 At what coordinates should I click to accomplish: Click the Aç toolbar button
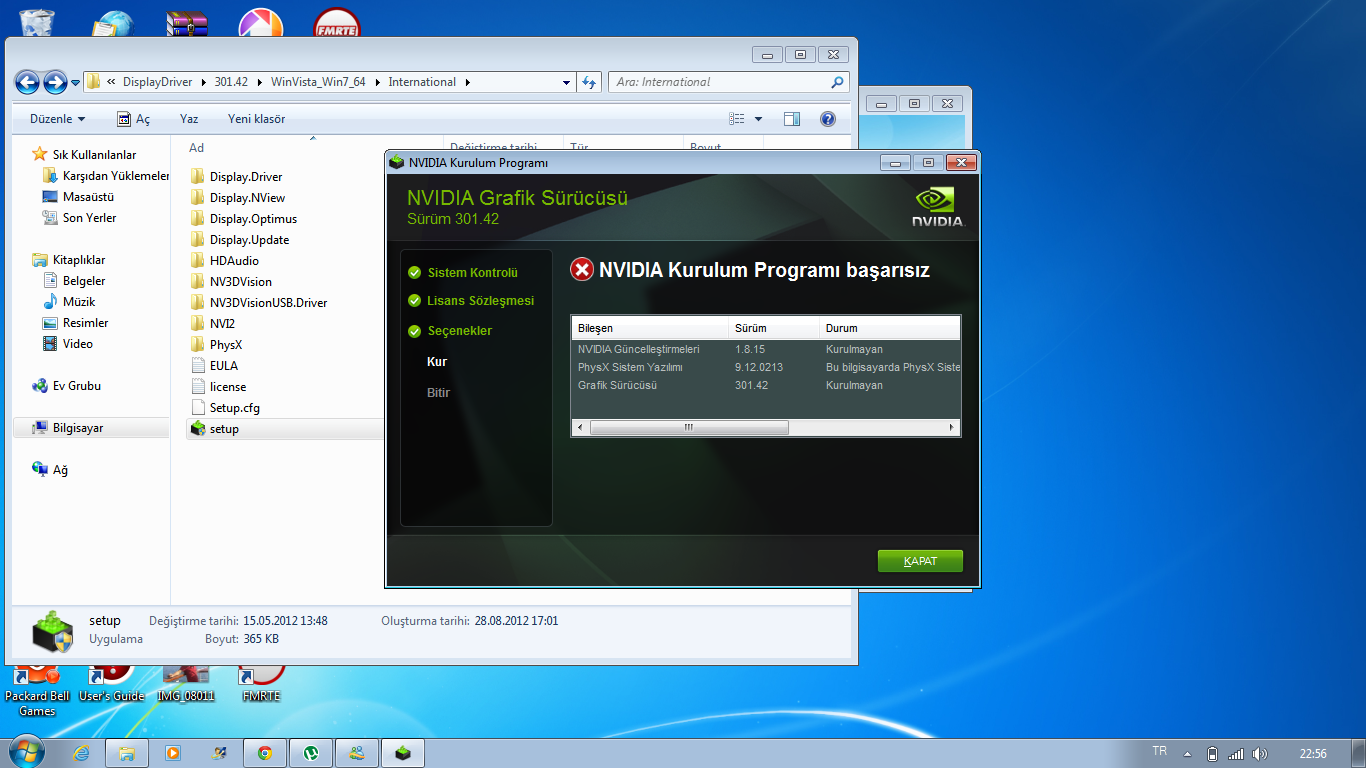point(134,119)
